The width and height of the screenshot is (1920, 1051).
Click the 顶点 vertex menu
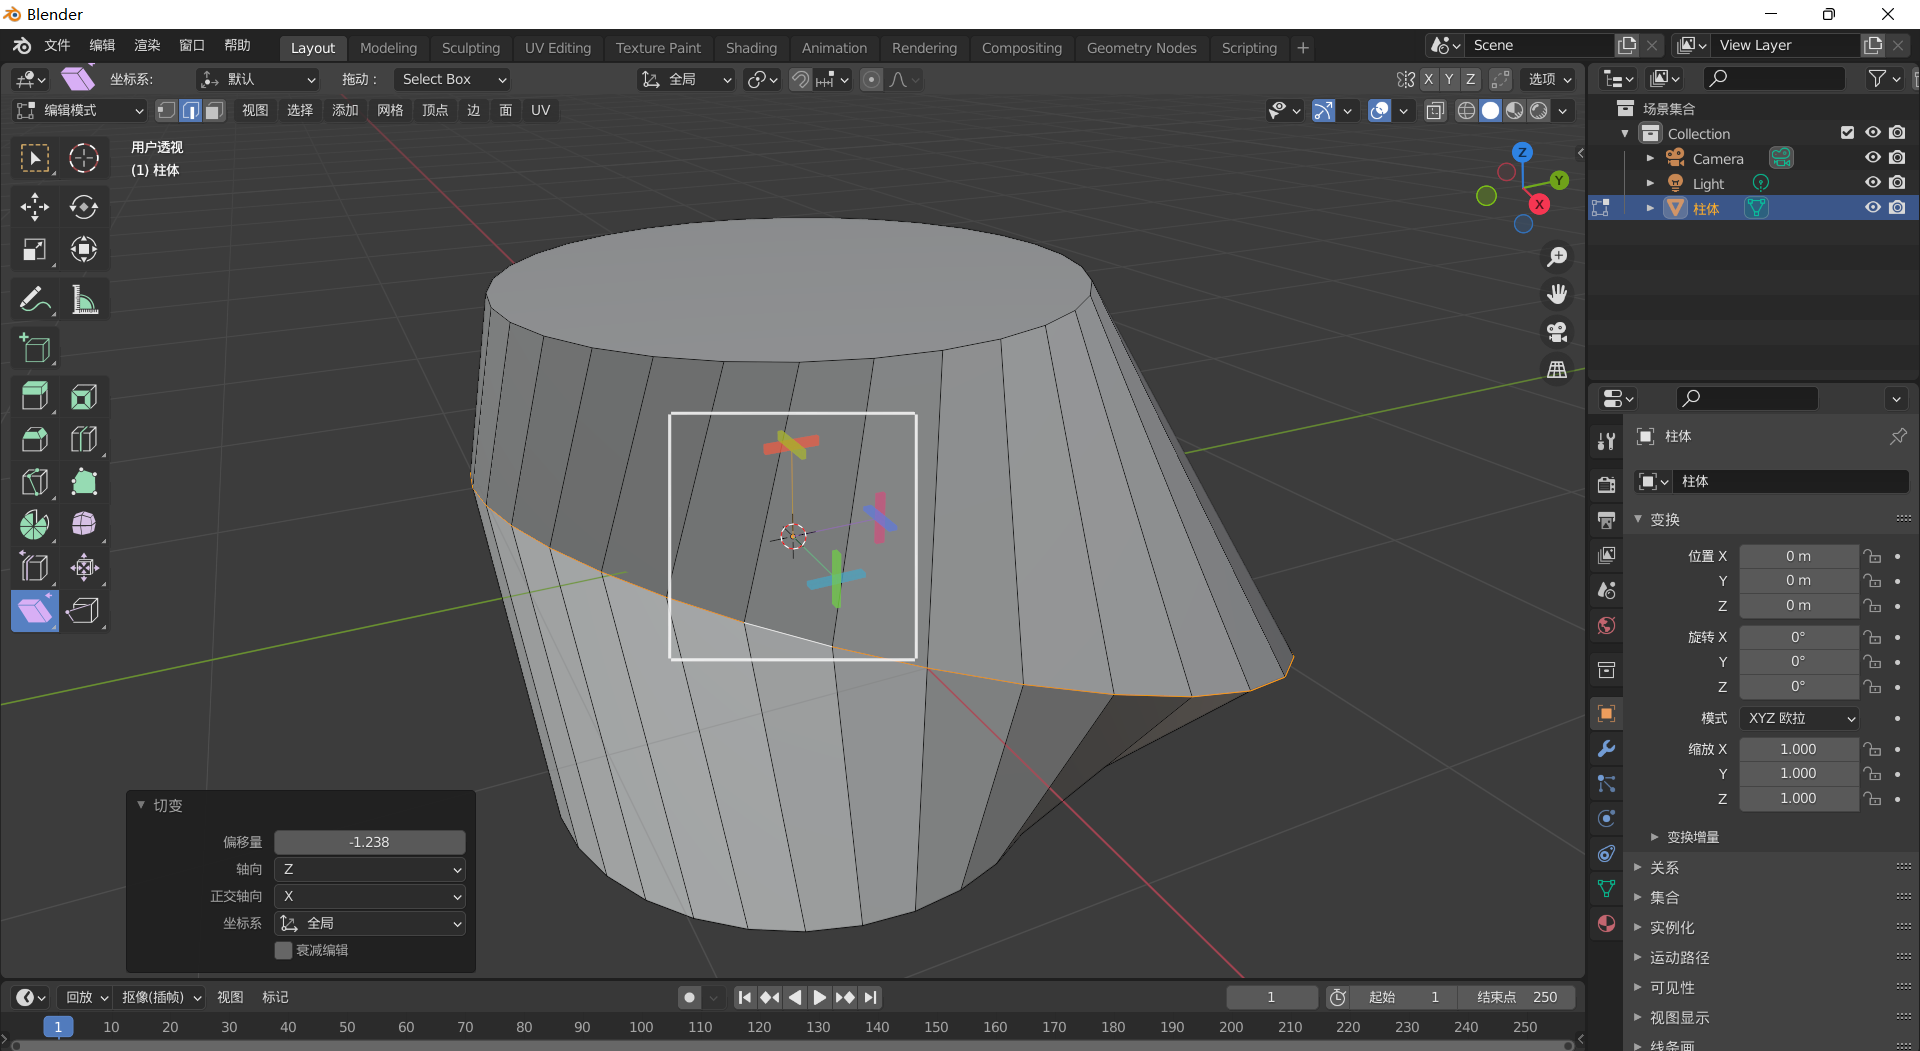click(435, 111)
